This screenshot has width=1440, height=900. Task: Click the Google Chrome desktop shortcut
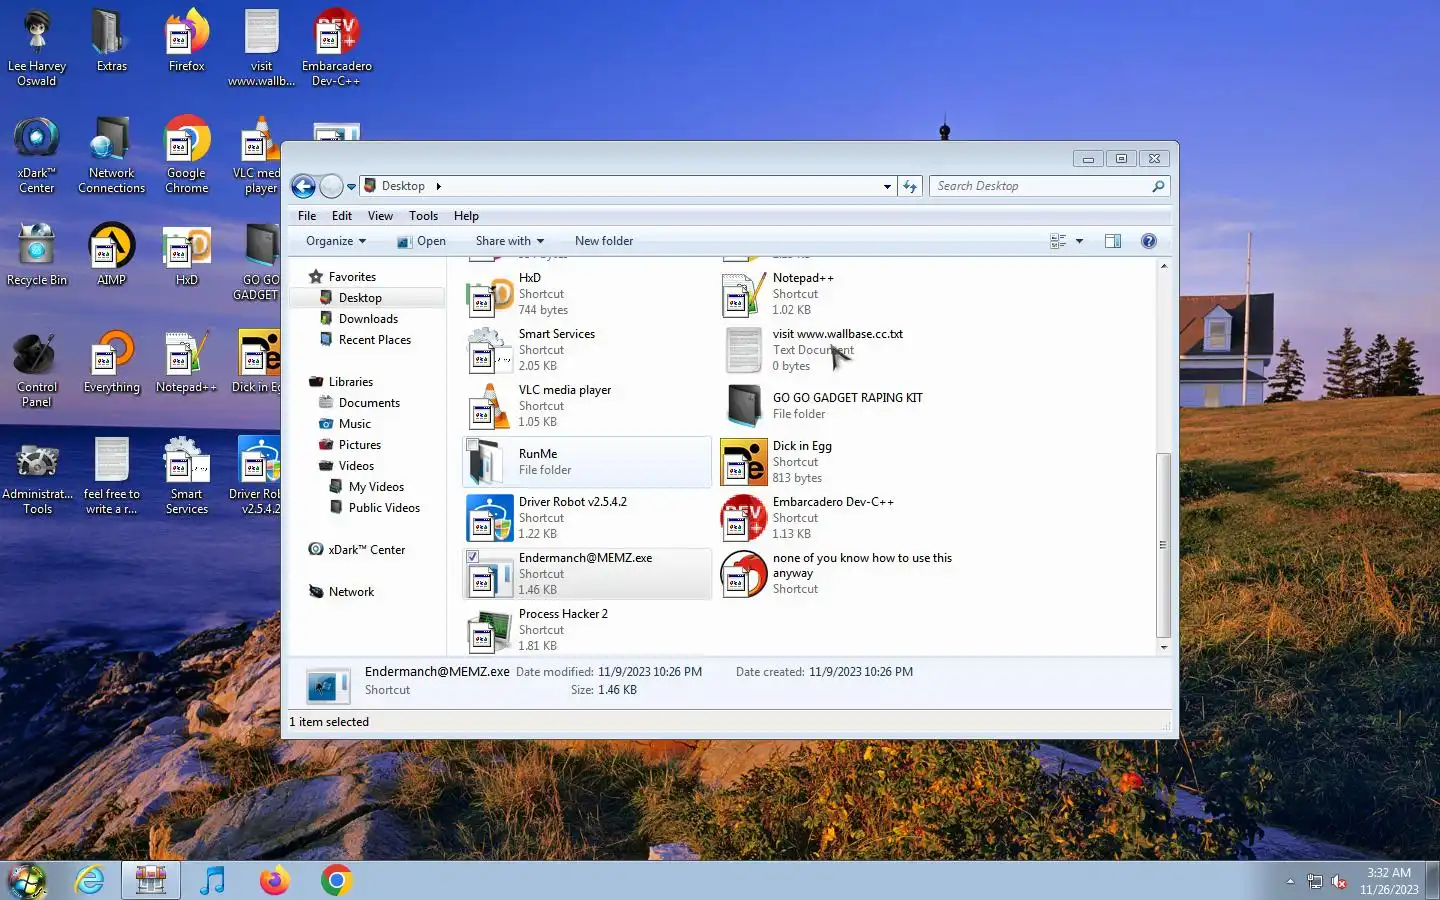(x=187, y=154)
